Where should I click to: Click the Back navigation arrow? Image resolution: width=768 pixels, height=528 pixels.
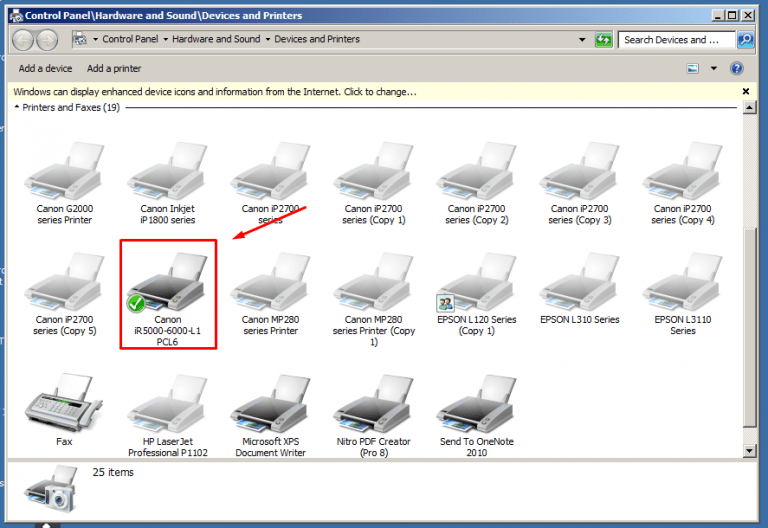[23, 40]
